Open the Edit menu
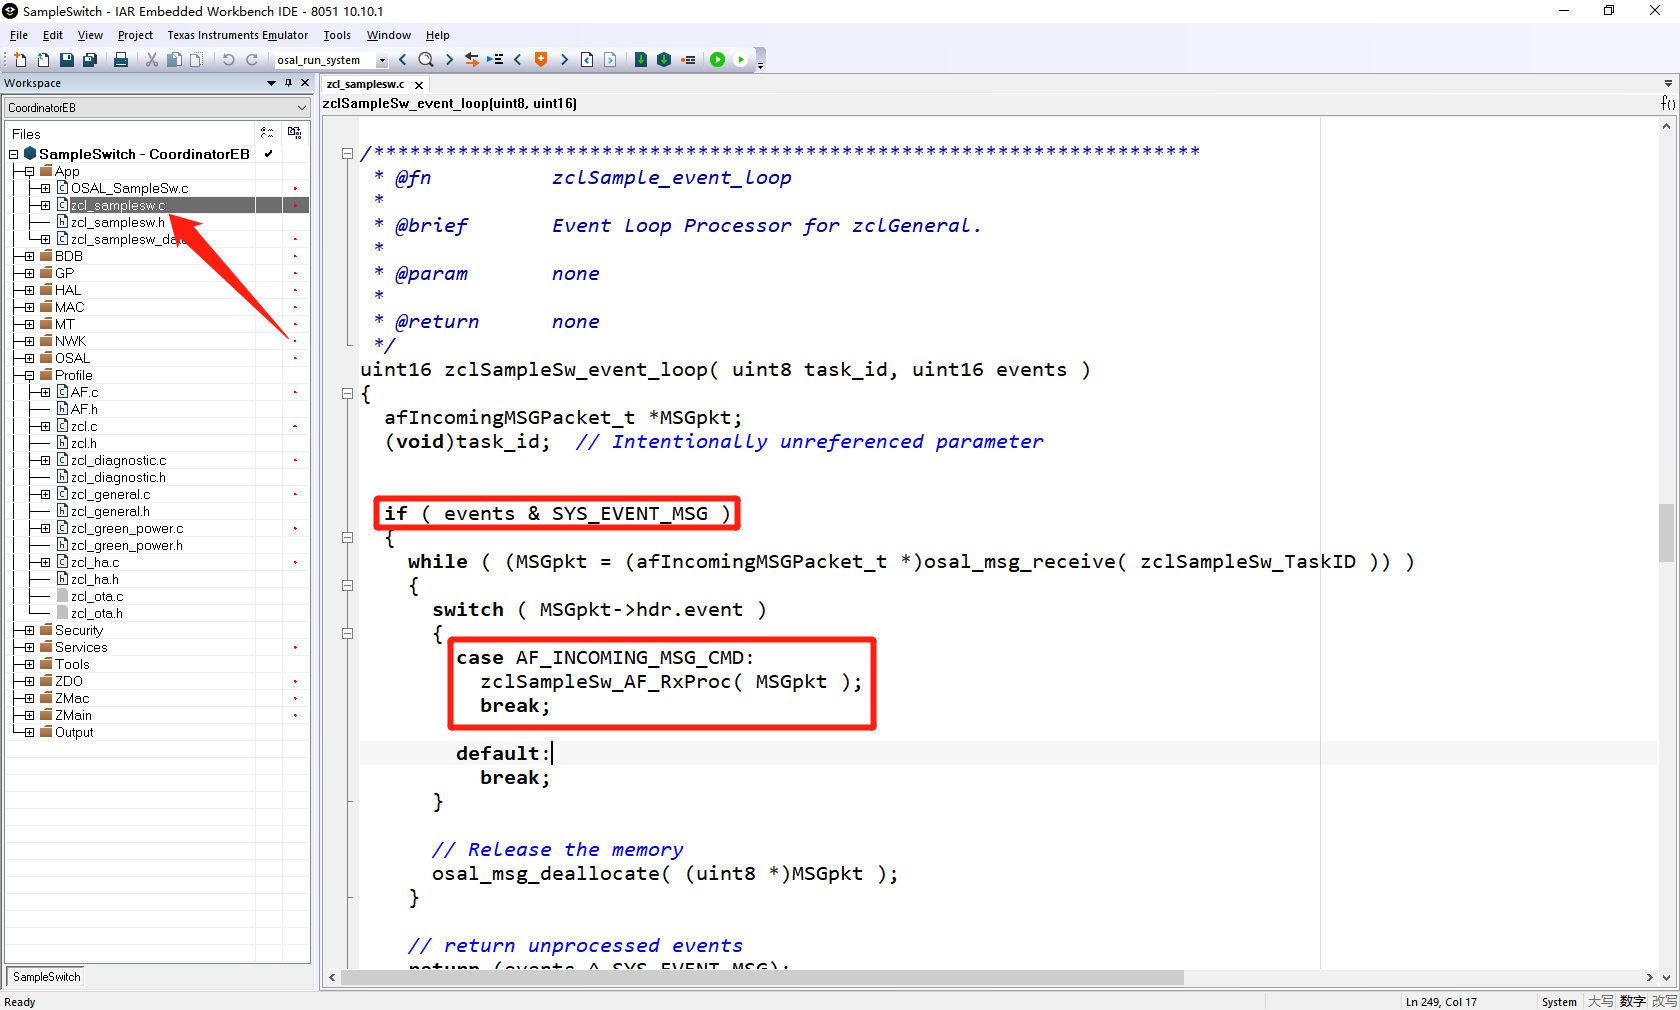 pos(53,35)
